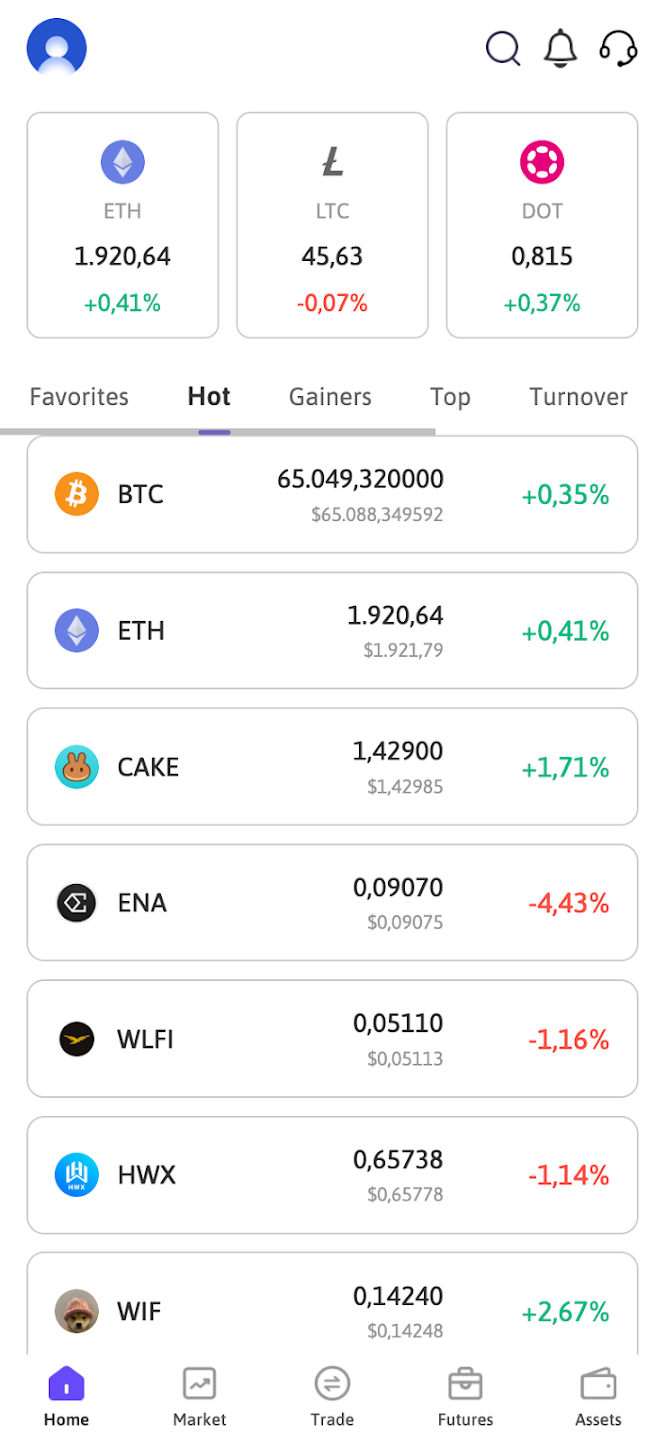Open the Futures briefcase icon
The image size is (665, 1440).
[465, 1384]
